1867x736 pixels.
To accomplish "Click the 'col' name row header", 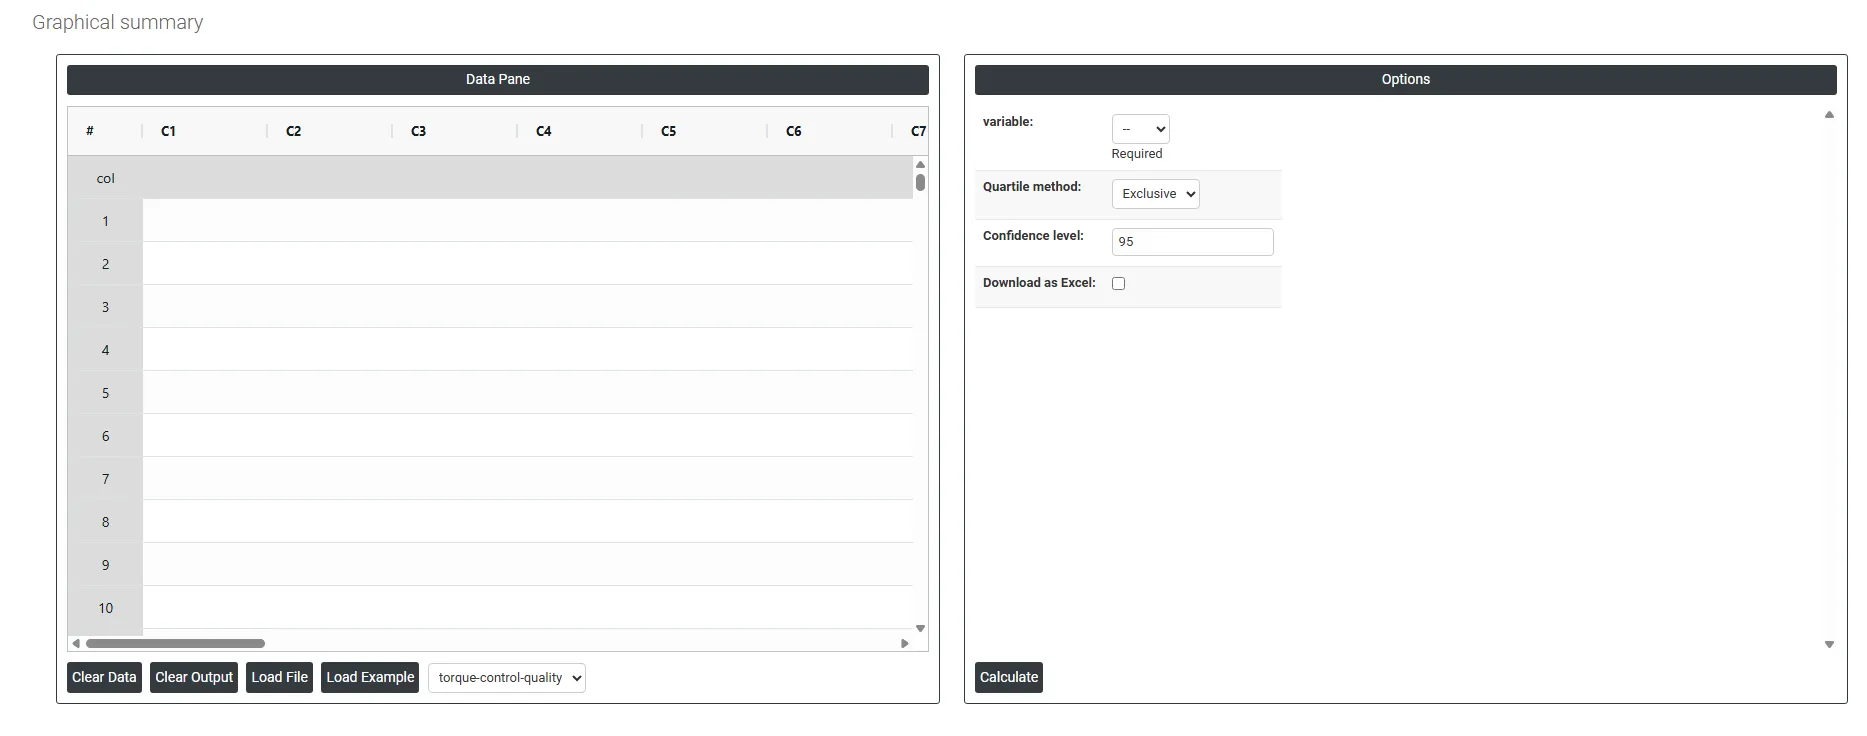I will (105, 178).
